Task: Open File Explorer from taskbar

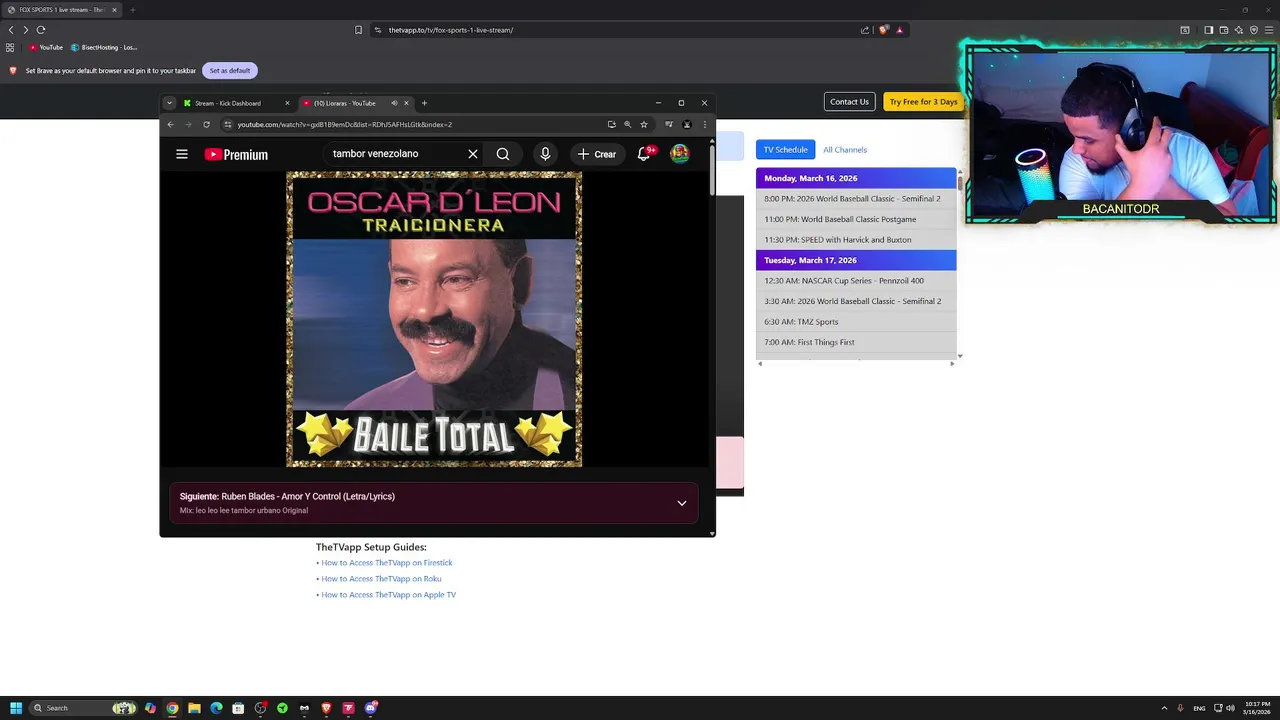Action: tap(194, 708)
